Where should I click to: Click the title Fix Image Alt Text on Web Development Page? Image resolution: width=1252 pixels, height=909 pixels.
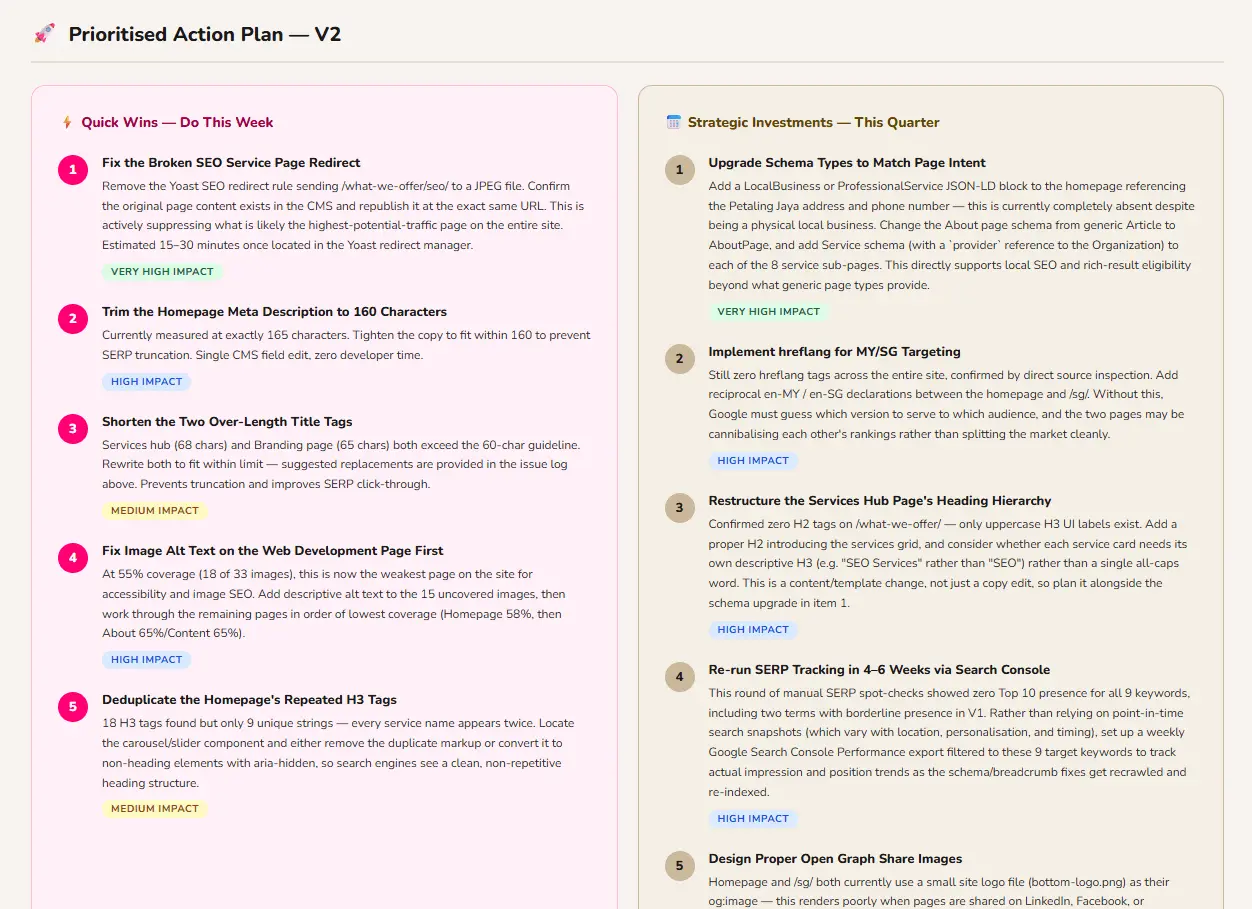coord(272,550)
